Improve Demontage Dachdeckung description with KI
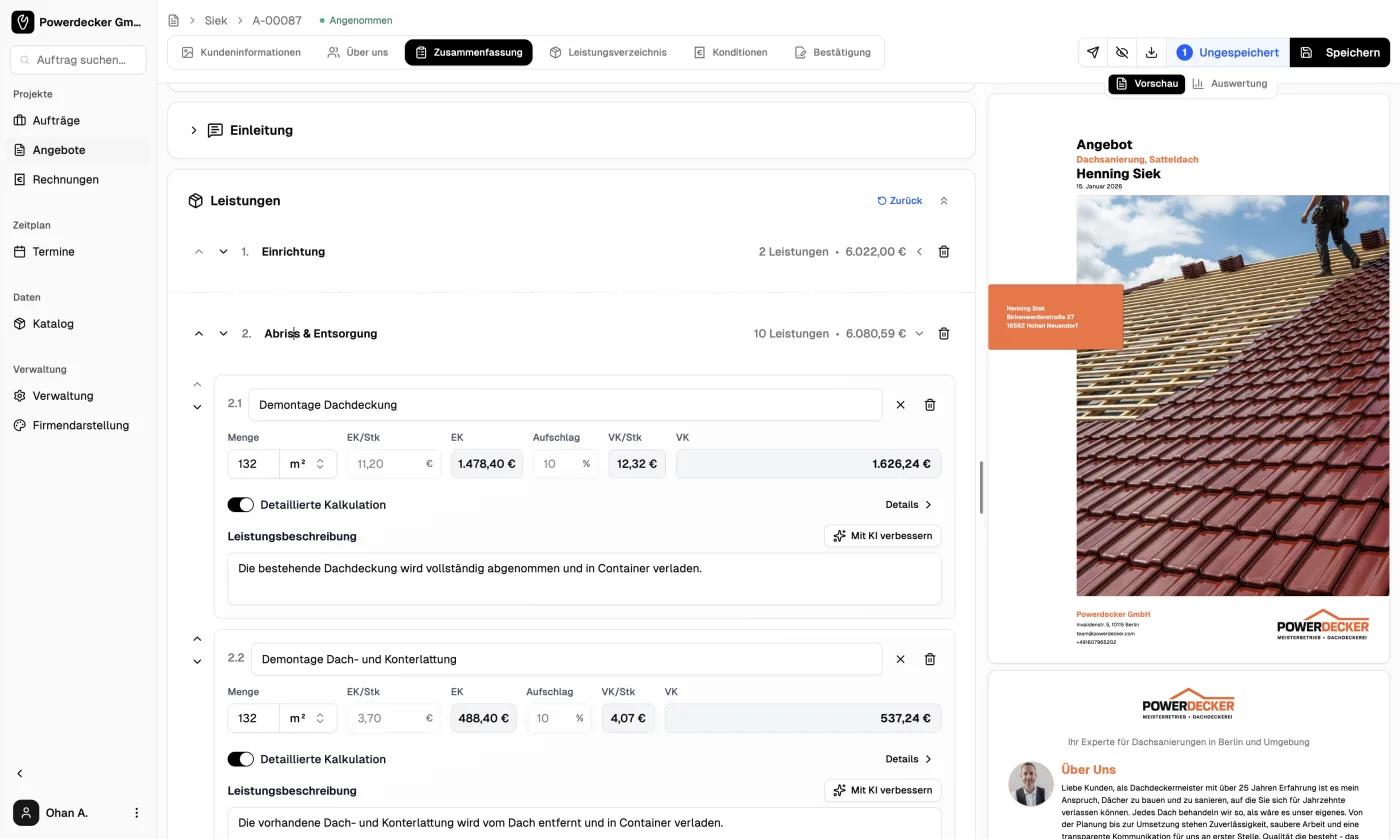Viewport: 1400px width, 839px height. (883, 536)
